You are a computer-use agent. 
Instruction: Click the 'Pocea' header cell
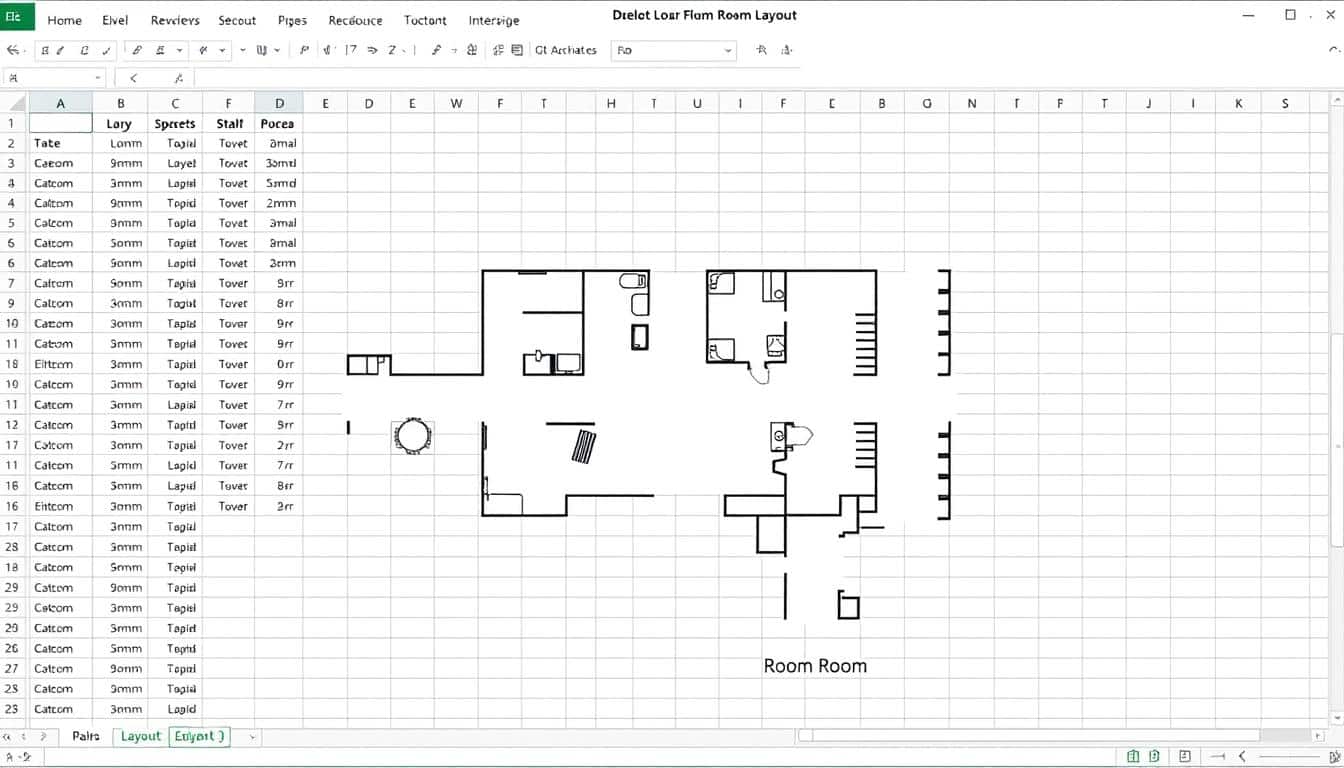[278, 124]
